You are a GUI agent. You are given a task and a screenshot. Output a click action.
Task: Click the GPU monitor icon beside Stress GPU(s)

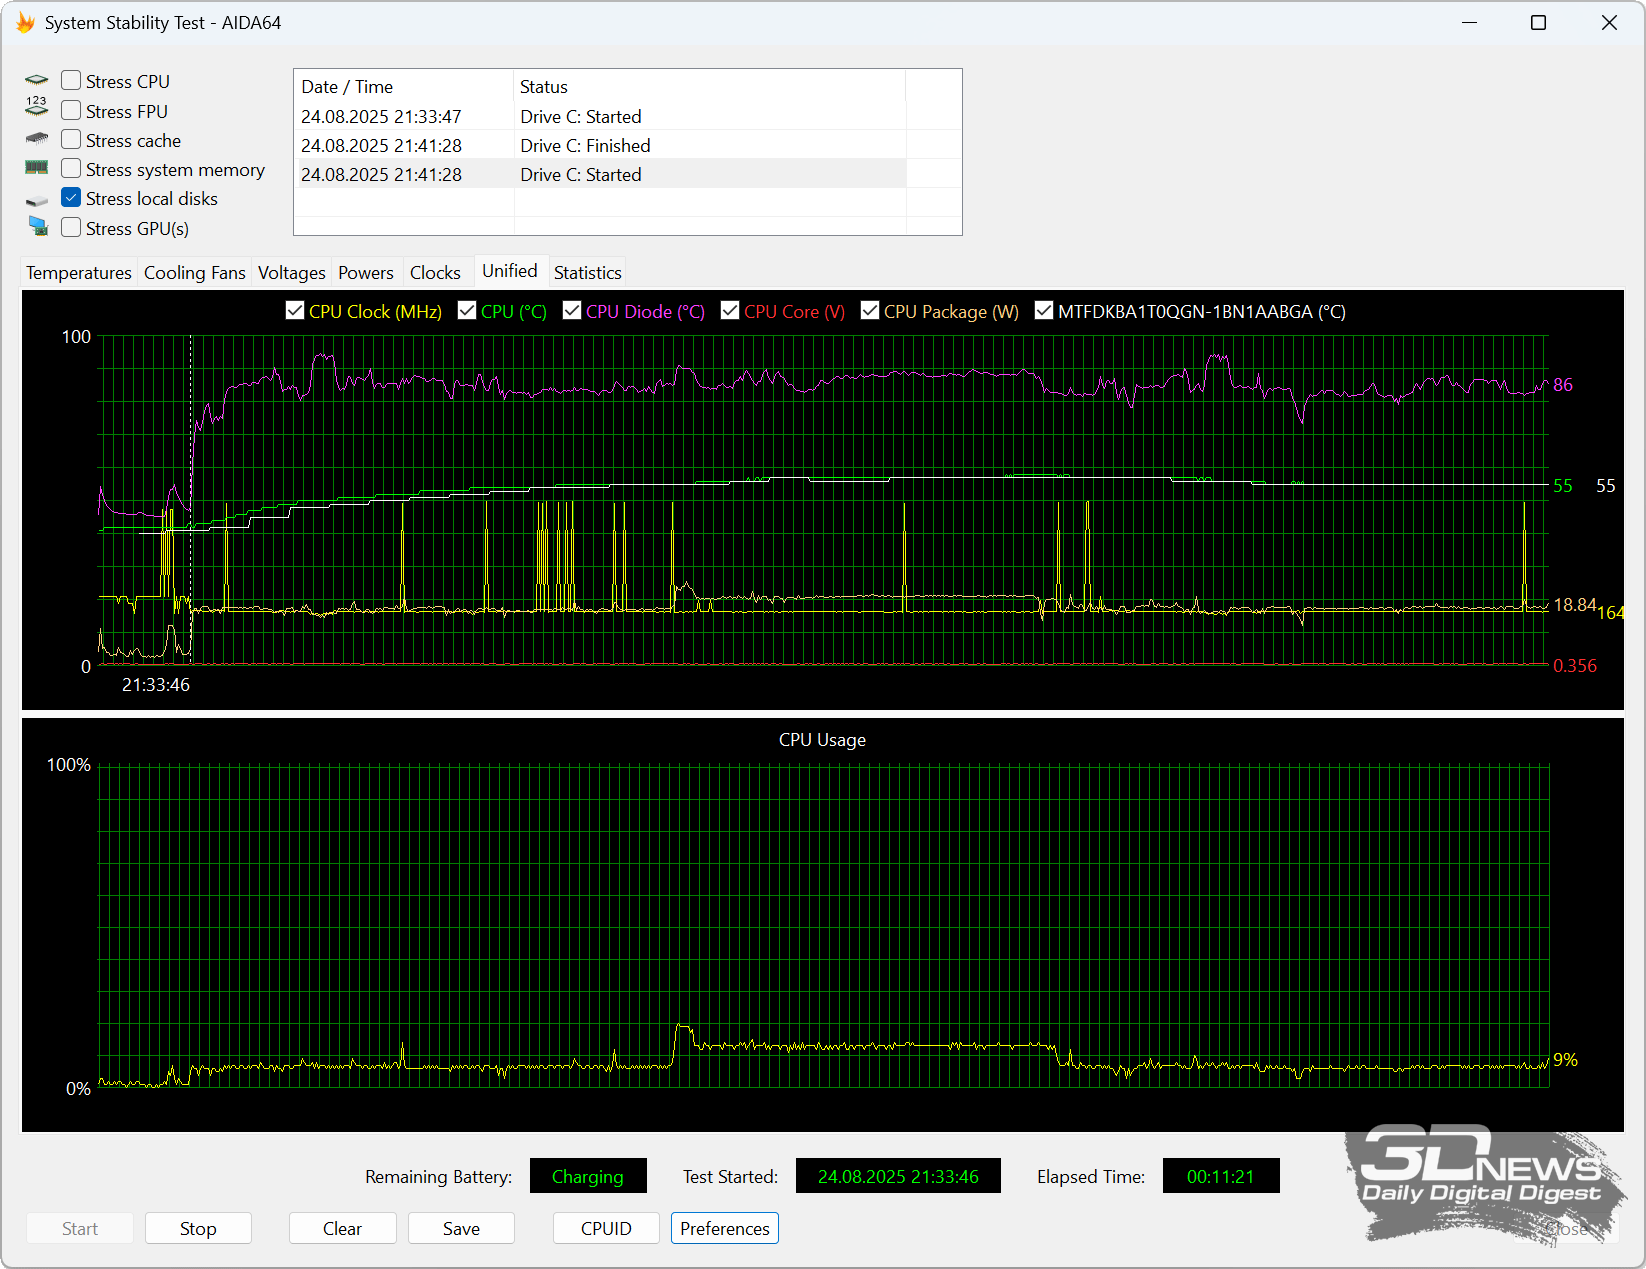point(38,227)
